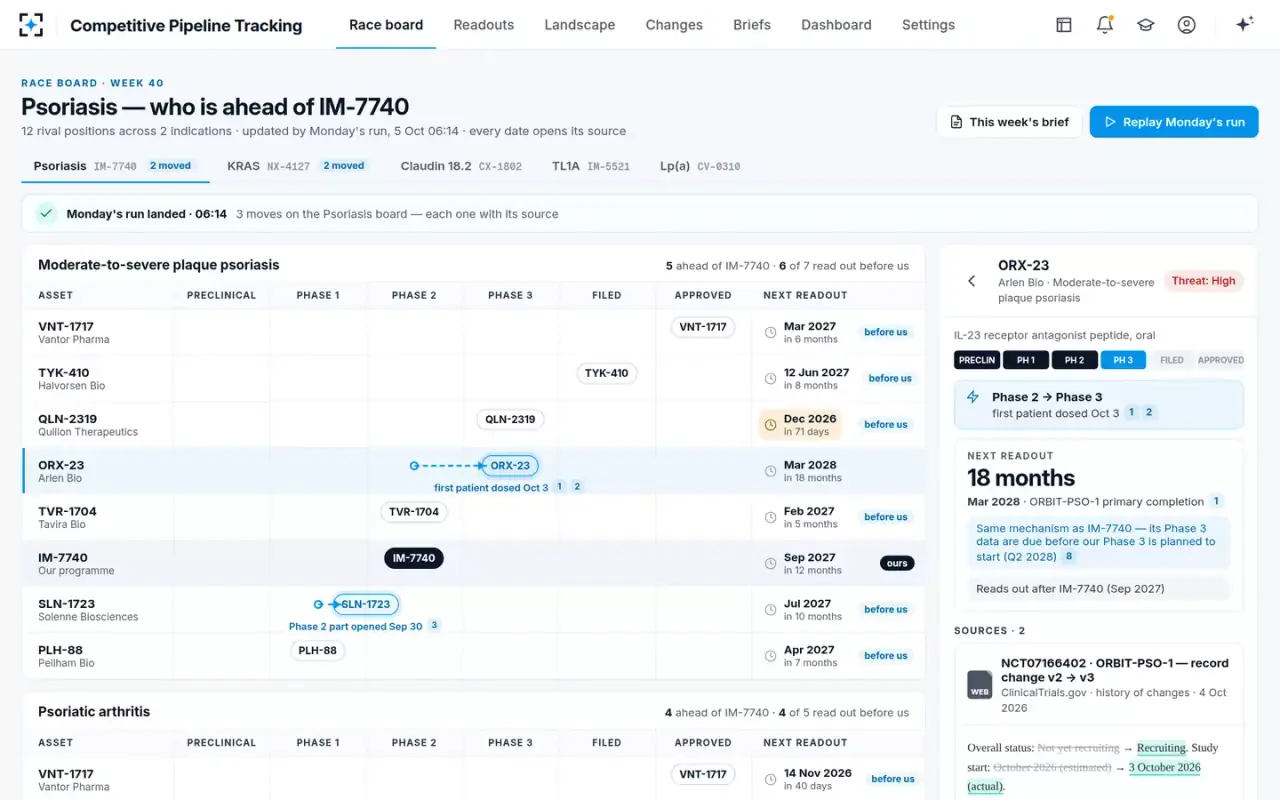Select the Claudin 18.2 tab
Viewport: 1280px width, 800px height.
click(461, 166)
